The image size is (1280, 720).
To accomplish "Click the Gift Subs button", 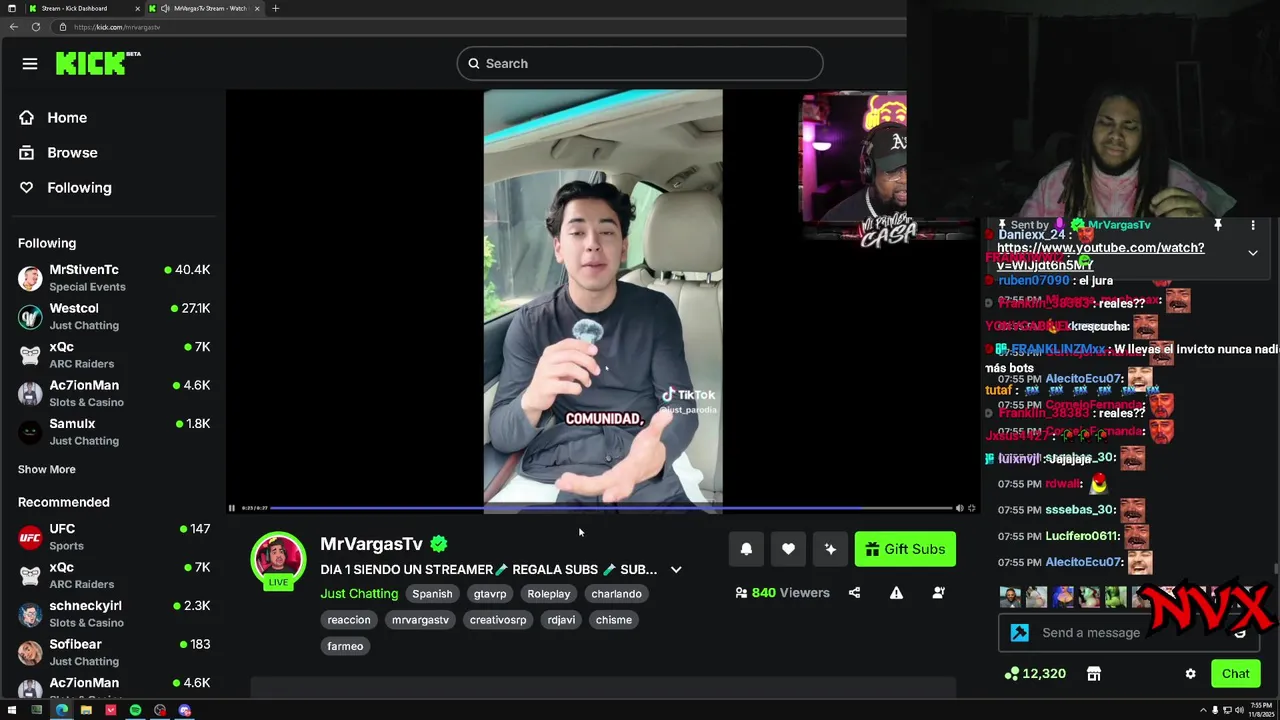I will [x=905, y=549].
